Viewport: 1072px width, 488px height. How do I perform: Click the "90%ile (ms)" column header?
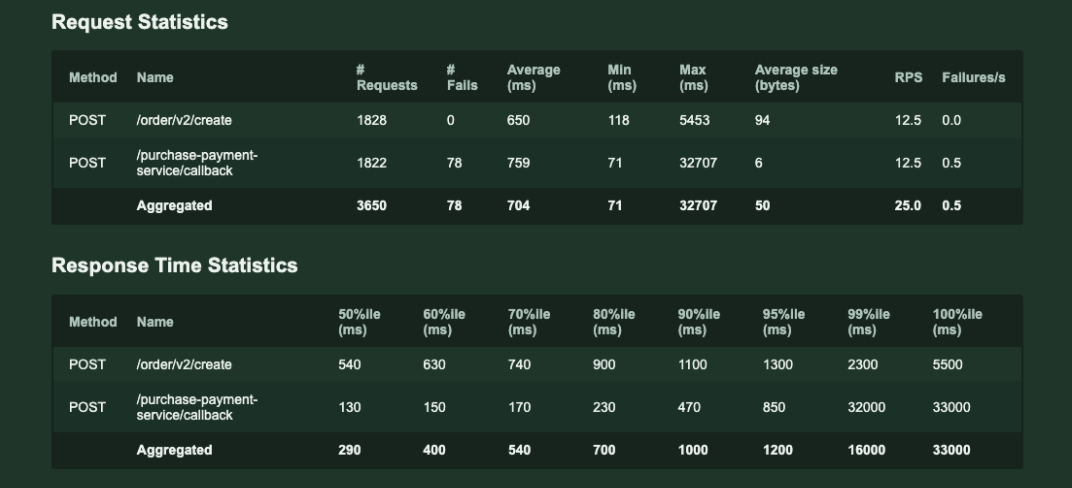pos(698,322)
